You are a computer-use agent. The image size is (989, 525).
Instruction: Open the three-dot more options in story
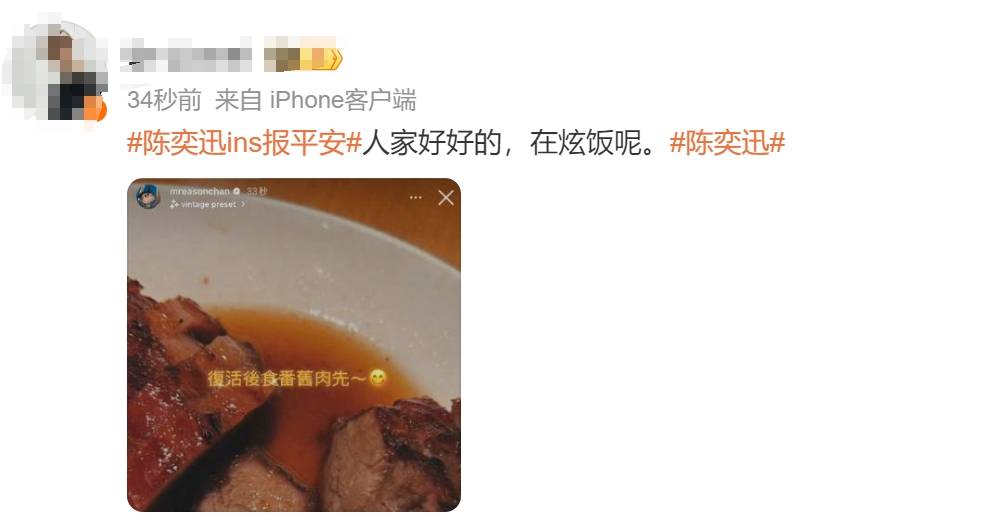pos(415,198)
